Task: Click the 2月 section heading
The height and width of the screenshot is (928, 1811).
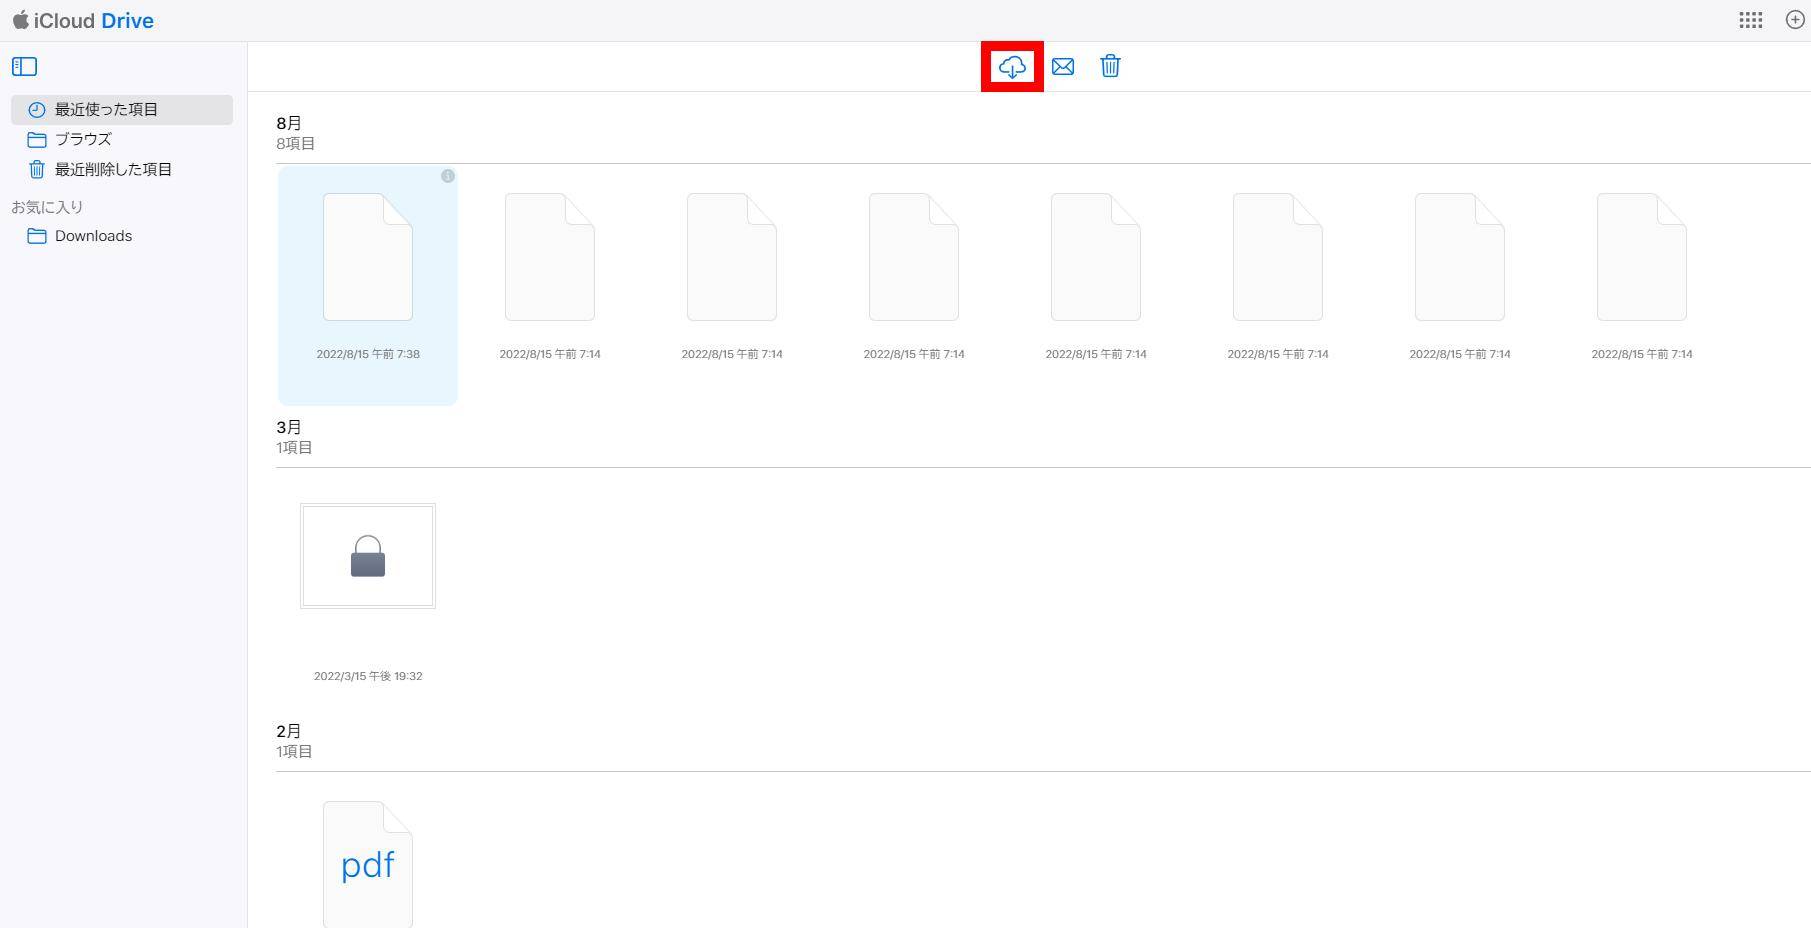Action: [289, 731]
